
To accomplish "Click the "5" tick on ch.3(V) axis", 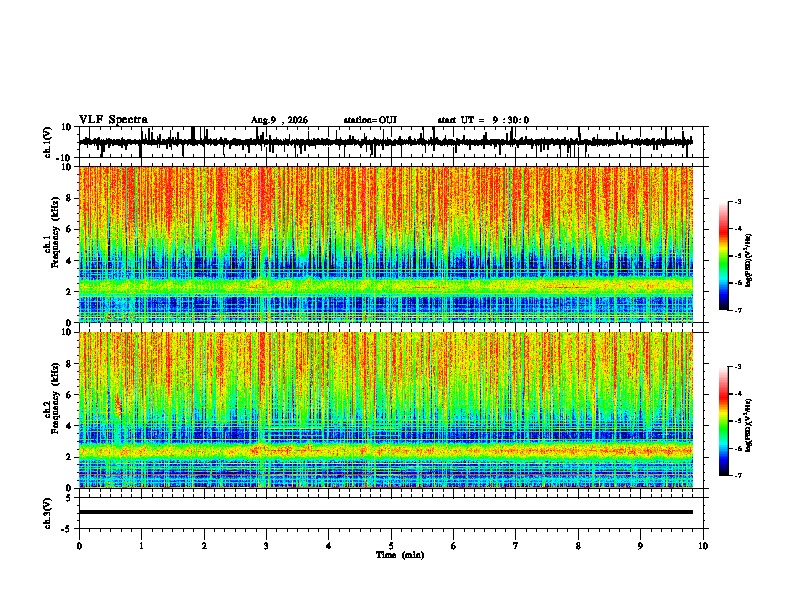I will click(x=69, y=498).
